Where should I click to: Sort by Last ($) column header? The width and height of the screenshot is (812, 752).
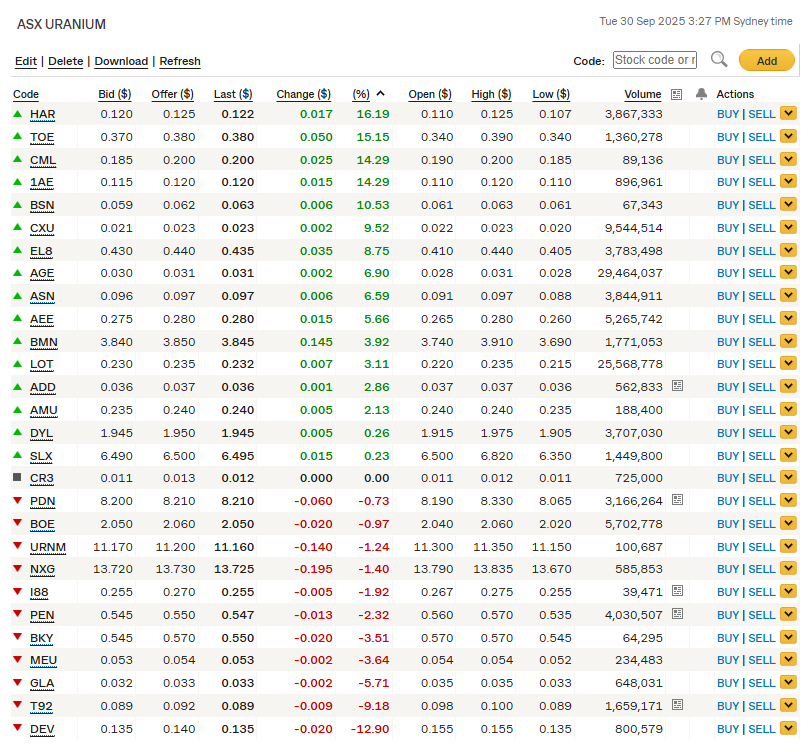pyautogui.click(x=233, y=94)
